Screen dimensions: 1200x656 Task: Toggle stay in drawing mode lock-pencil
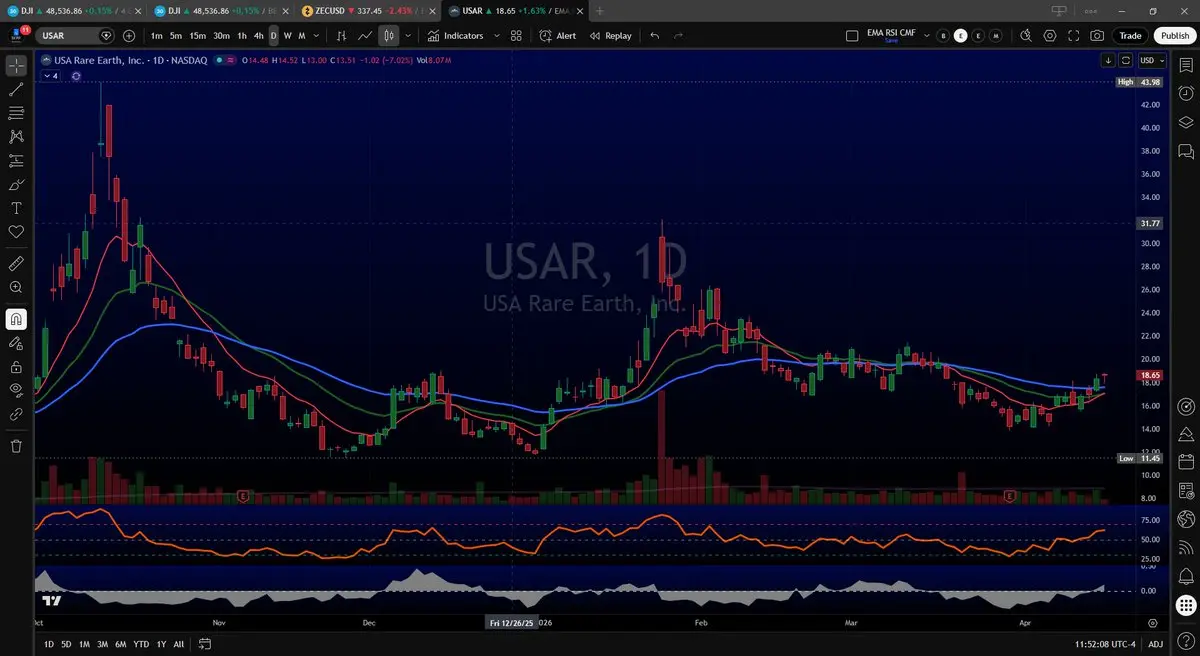(16, 343)
